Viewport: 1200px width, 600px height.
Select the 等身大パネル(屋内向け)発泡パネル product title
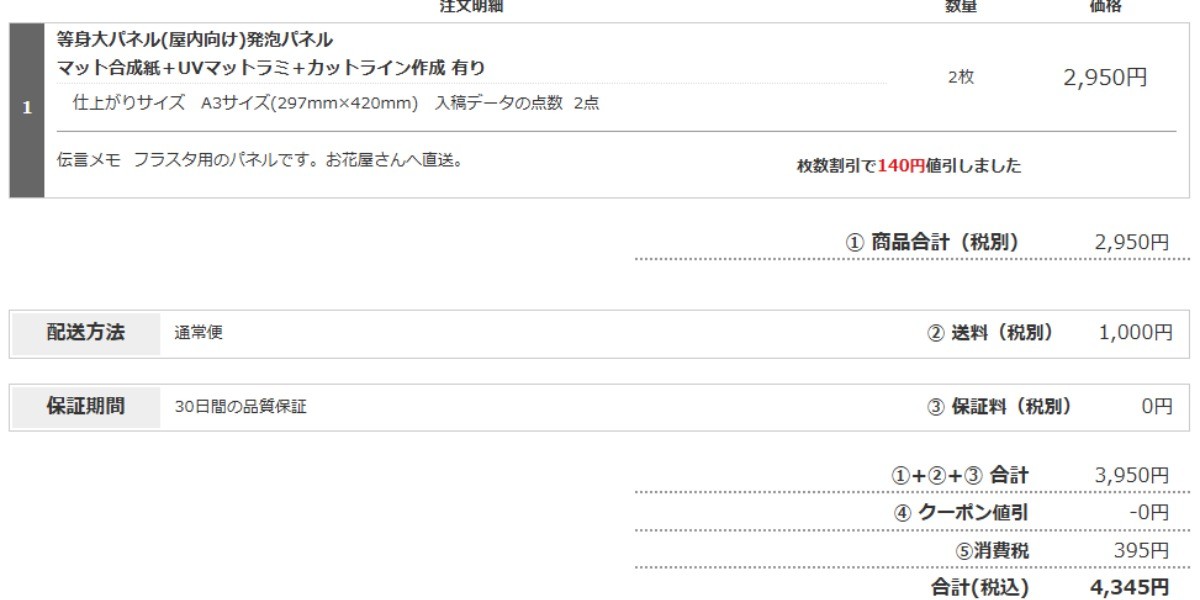(x=195, y=40)
